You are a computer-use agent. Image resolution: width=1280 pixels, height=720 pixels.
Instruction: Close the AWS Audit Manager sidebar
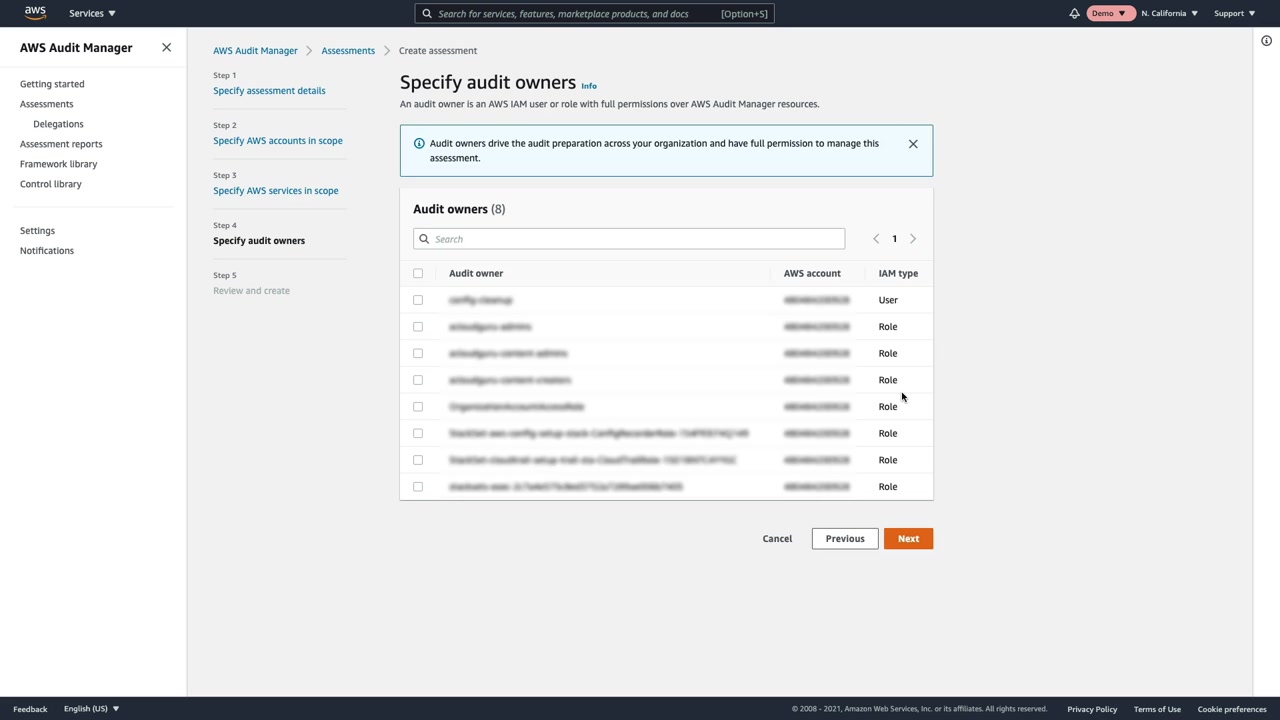[166, 48]
